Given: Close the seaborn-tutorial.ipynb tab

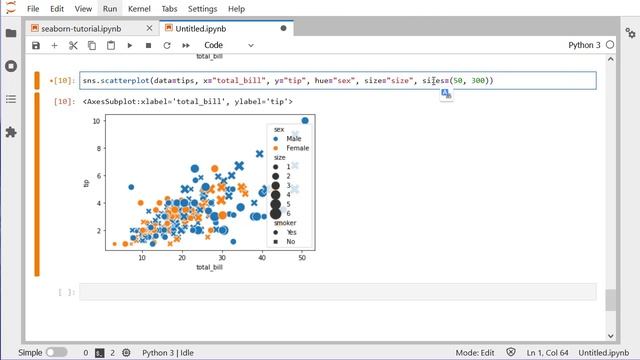Looking at the screenshot, I should (149, 28).
